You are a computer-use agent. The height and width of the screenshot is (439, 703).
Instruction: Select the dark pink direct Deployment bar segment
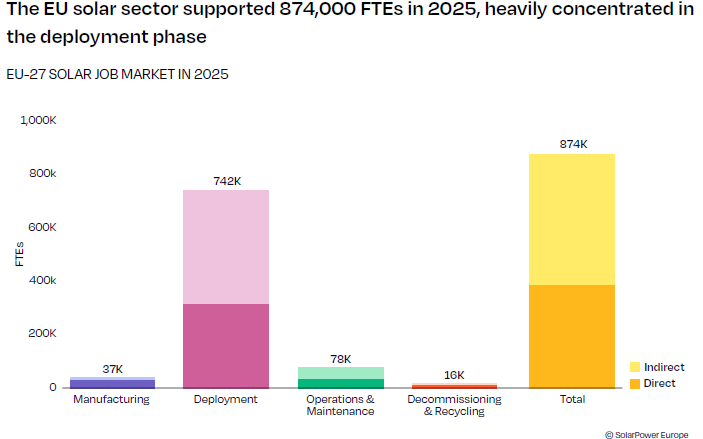pyautogui.click(x=226, y=346)
